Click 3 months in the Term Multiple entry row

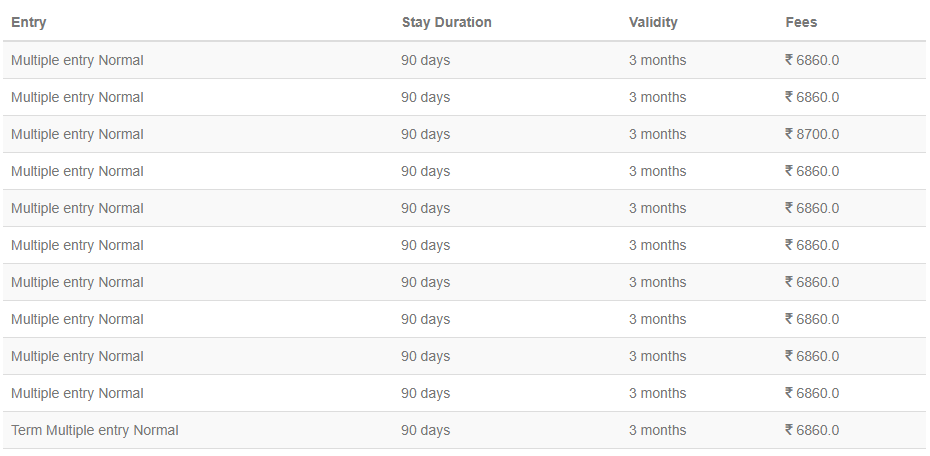657,431
